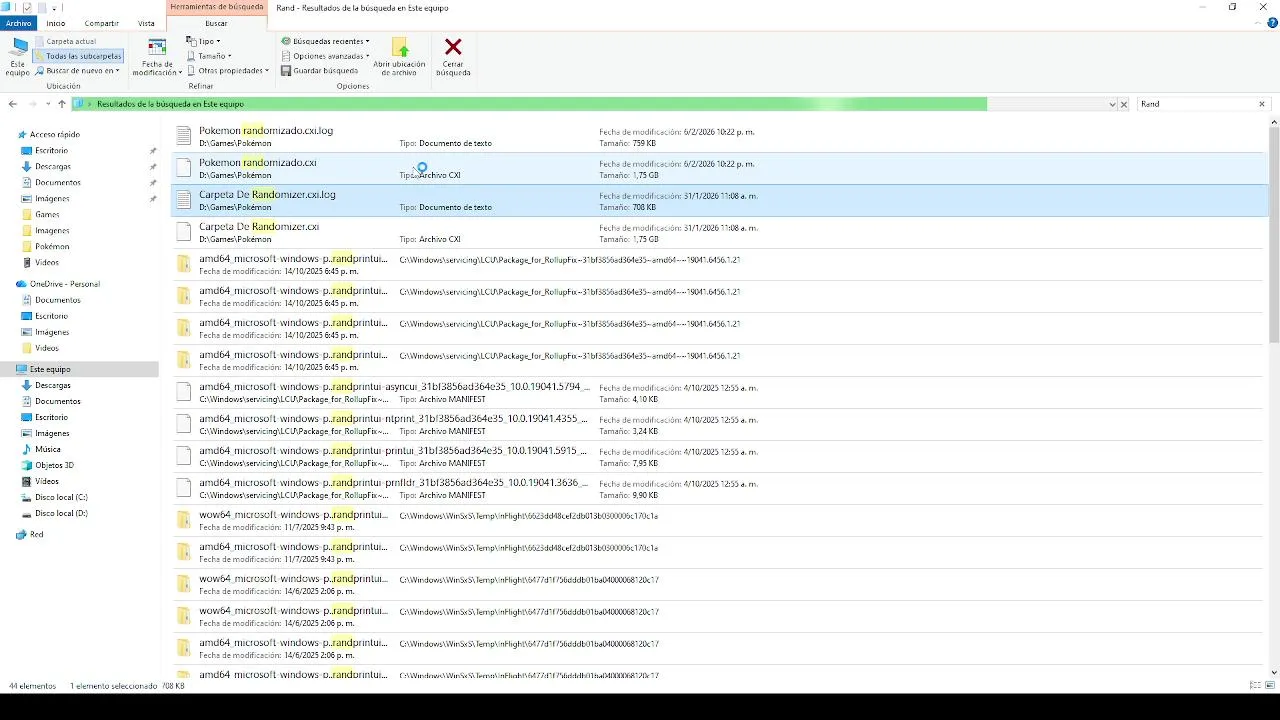Click the file icon of Carpeta De Randomizer.cxi

click(x=183, y=232)
